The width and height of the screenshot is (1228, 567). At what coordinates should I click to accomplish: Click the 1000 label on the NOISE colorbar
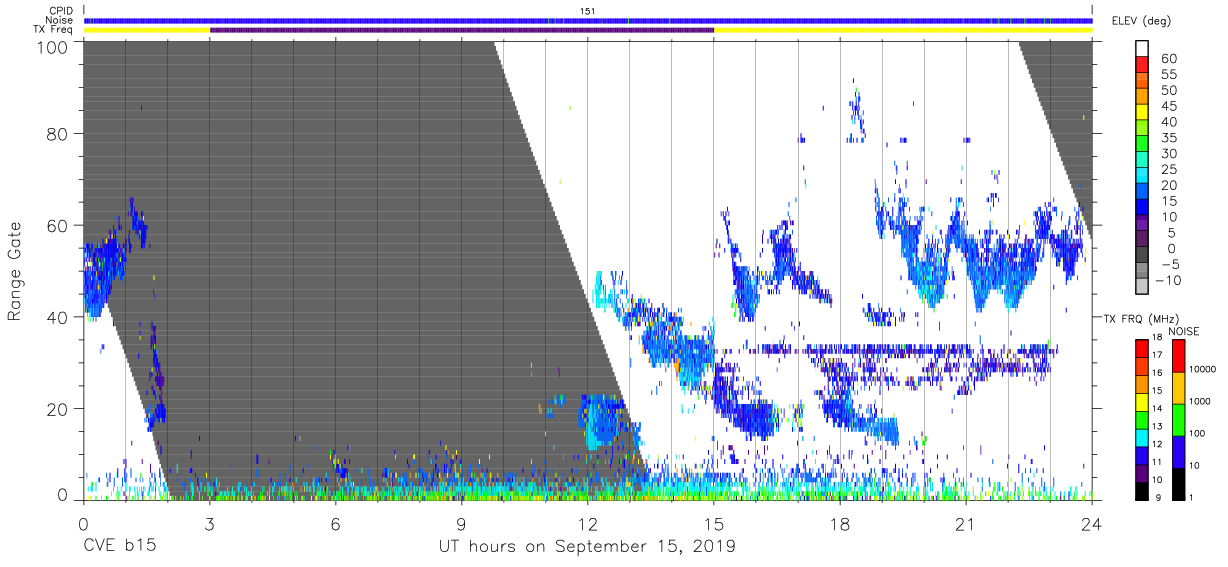point(1201,402)
